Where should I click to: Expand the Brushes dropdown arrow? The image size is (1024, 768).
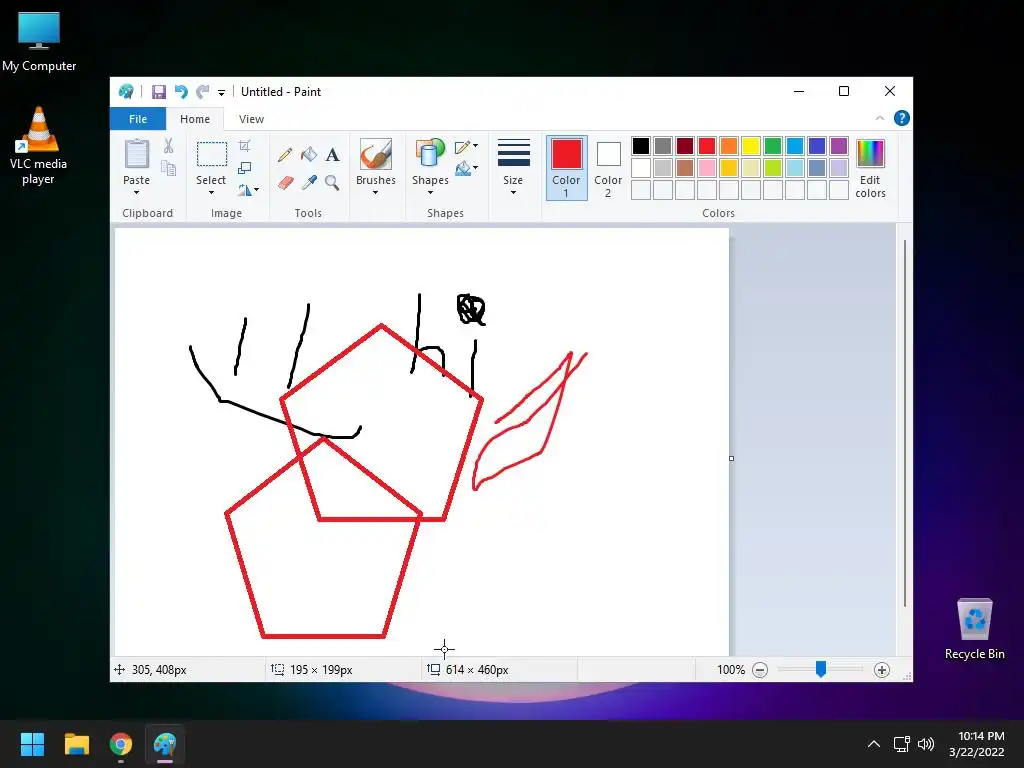(376, 193)
